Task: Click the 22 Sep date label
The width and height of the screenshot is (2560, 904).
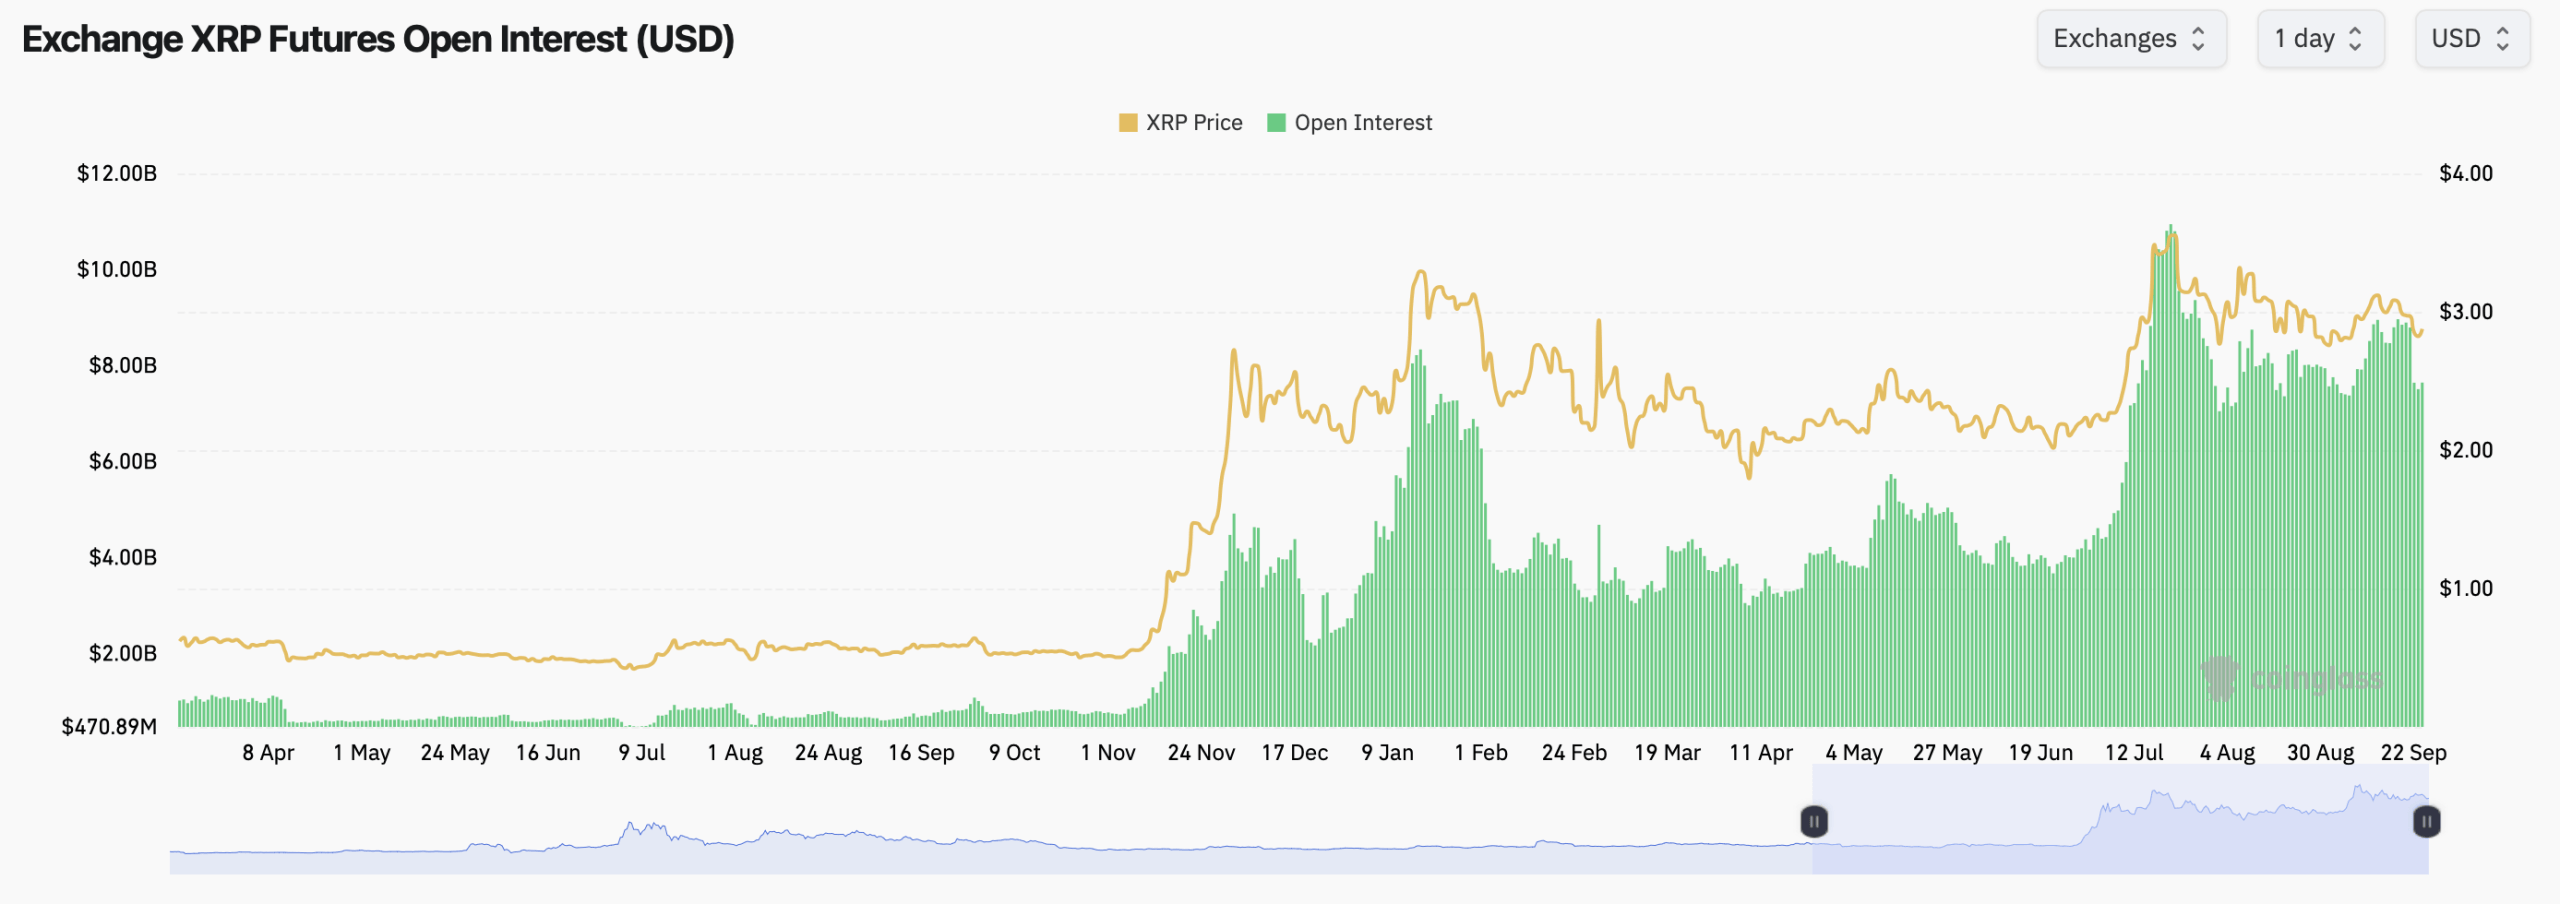Action: click(2413, 753)
